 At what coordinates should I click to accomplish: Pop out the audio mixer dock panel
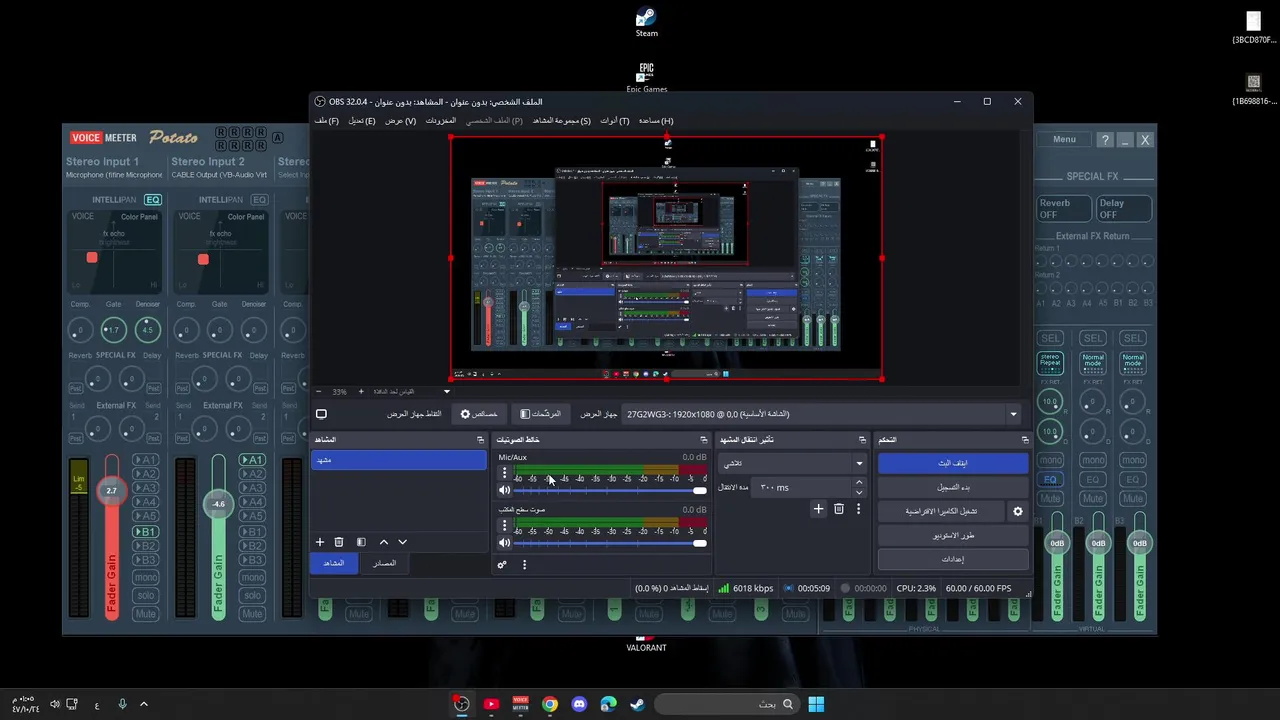tap(703, 440)
